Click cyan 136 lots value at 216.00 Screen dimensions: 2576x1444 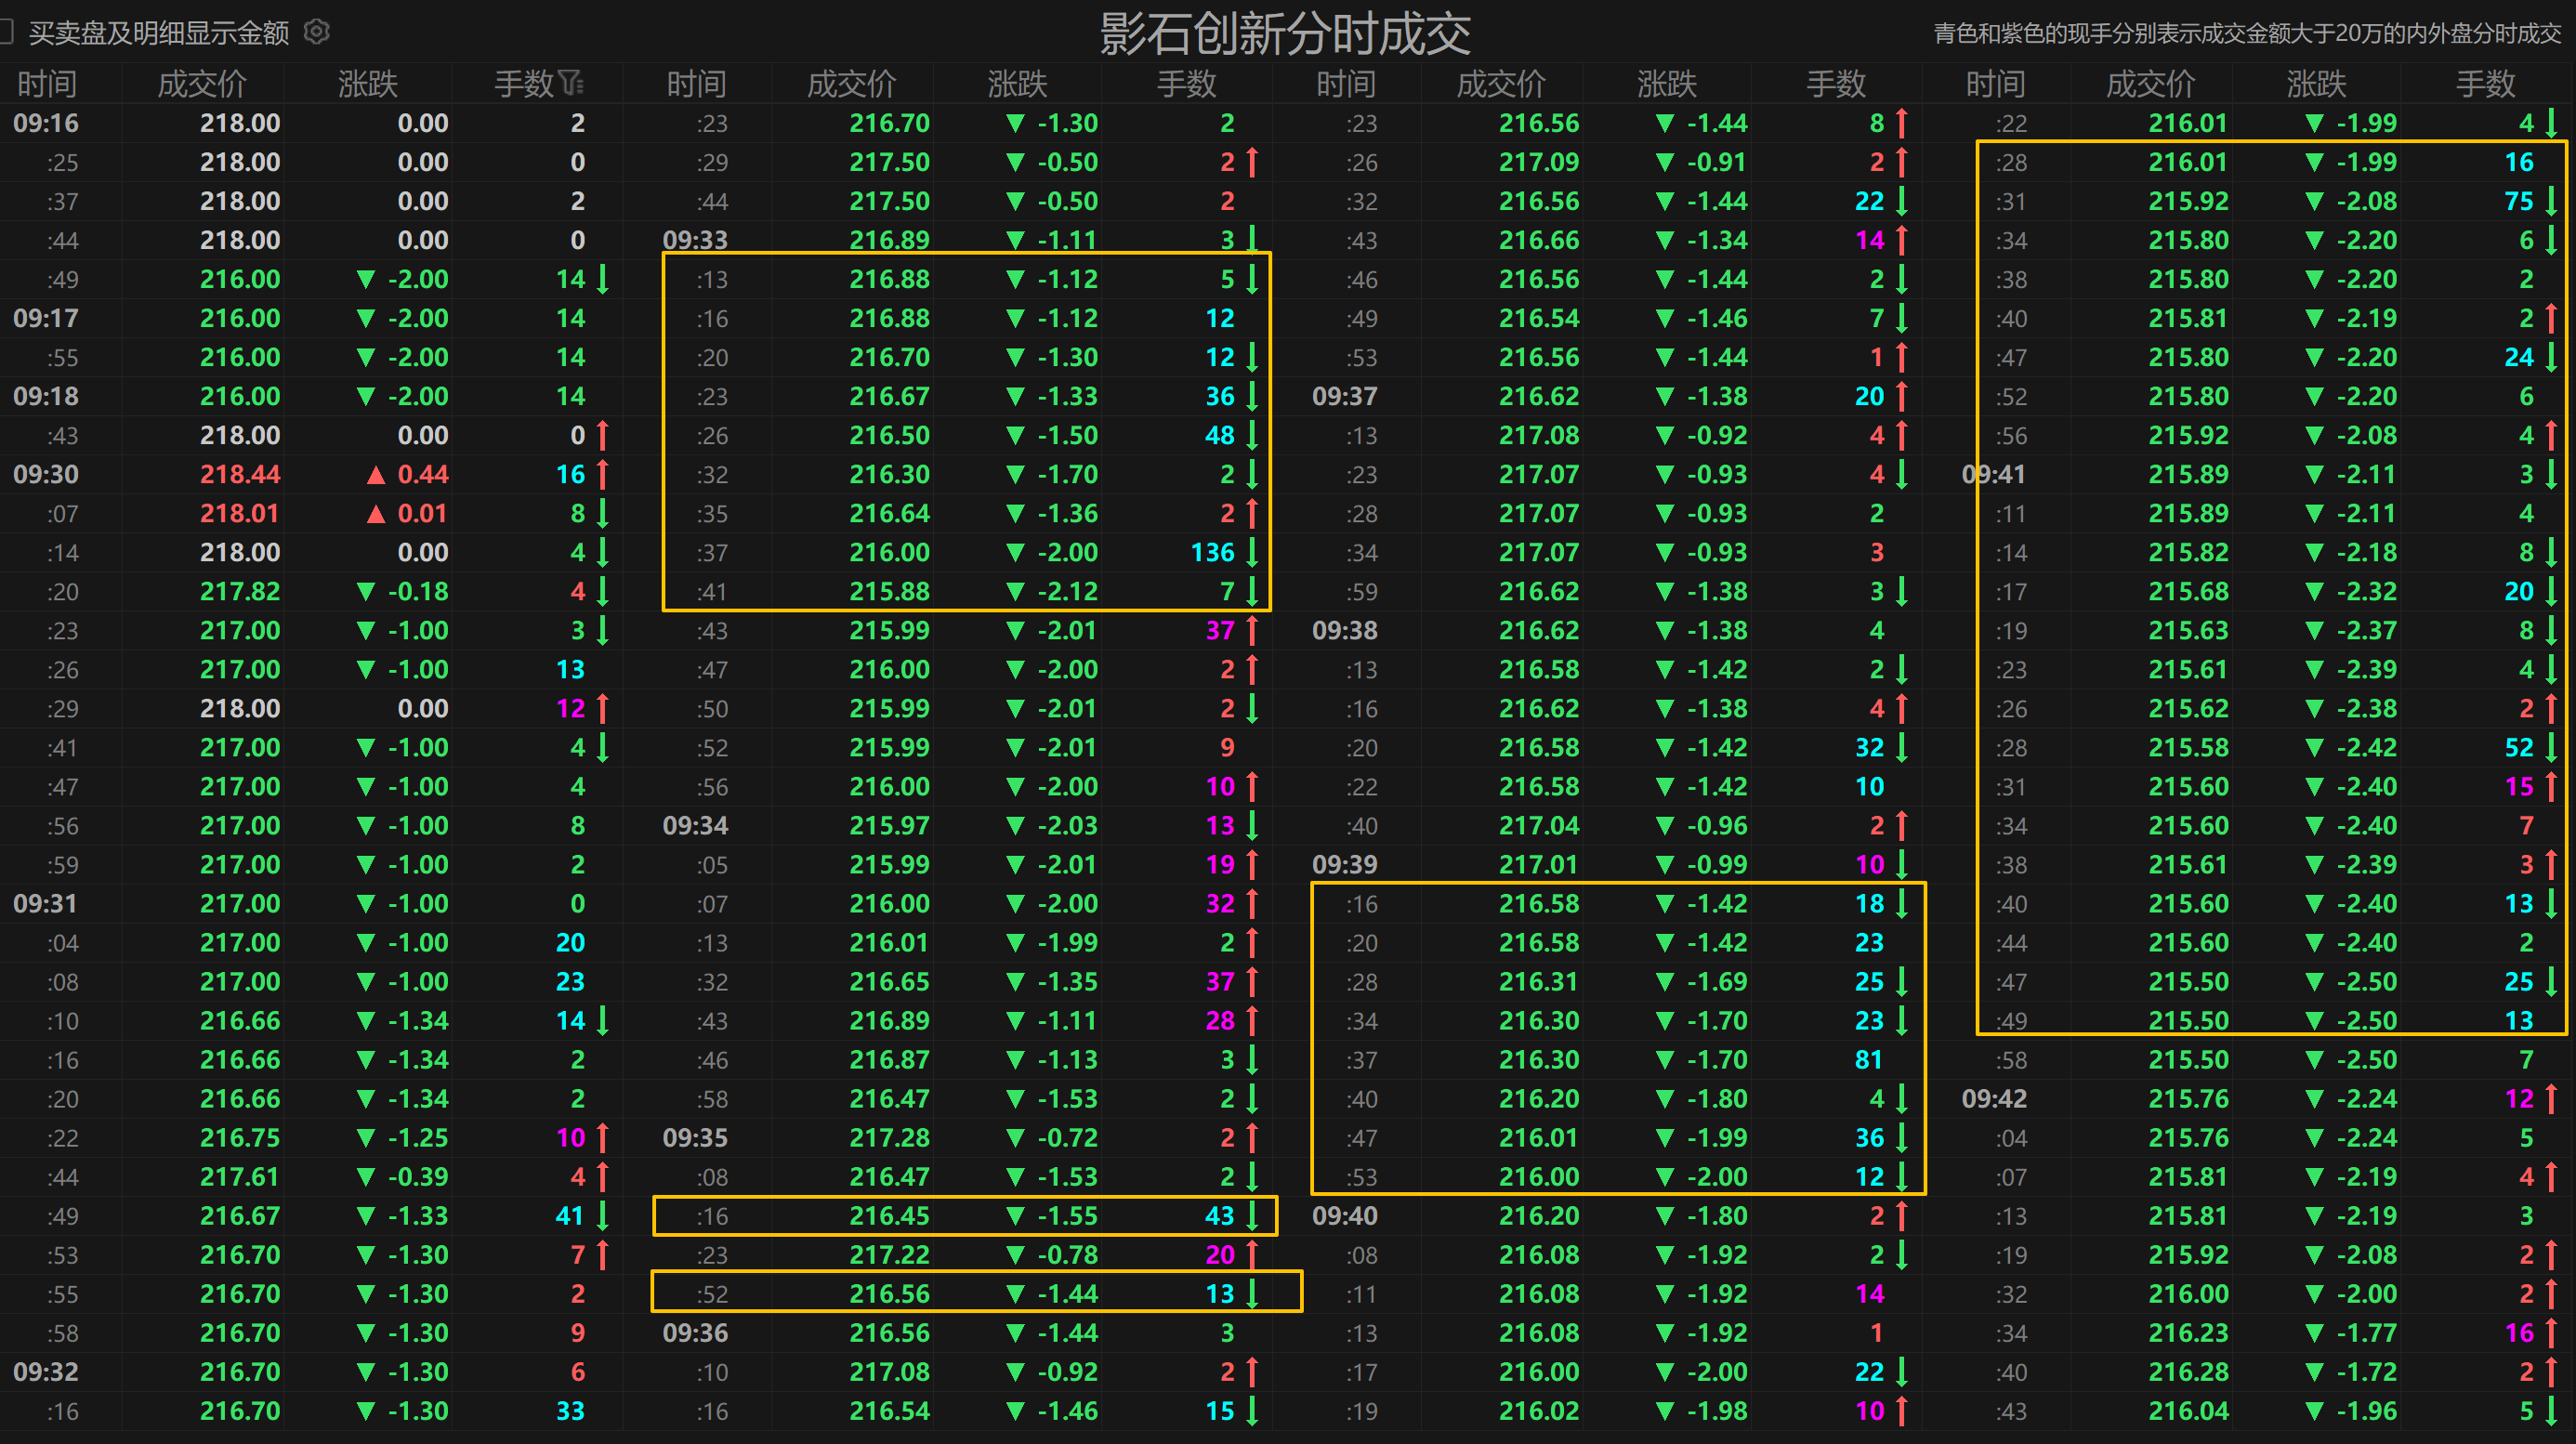tap(1212, 552)
